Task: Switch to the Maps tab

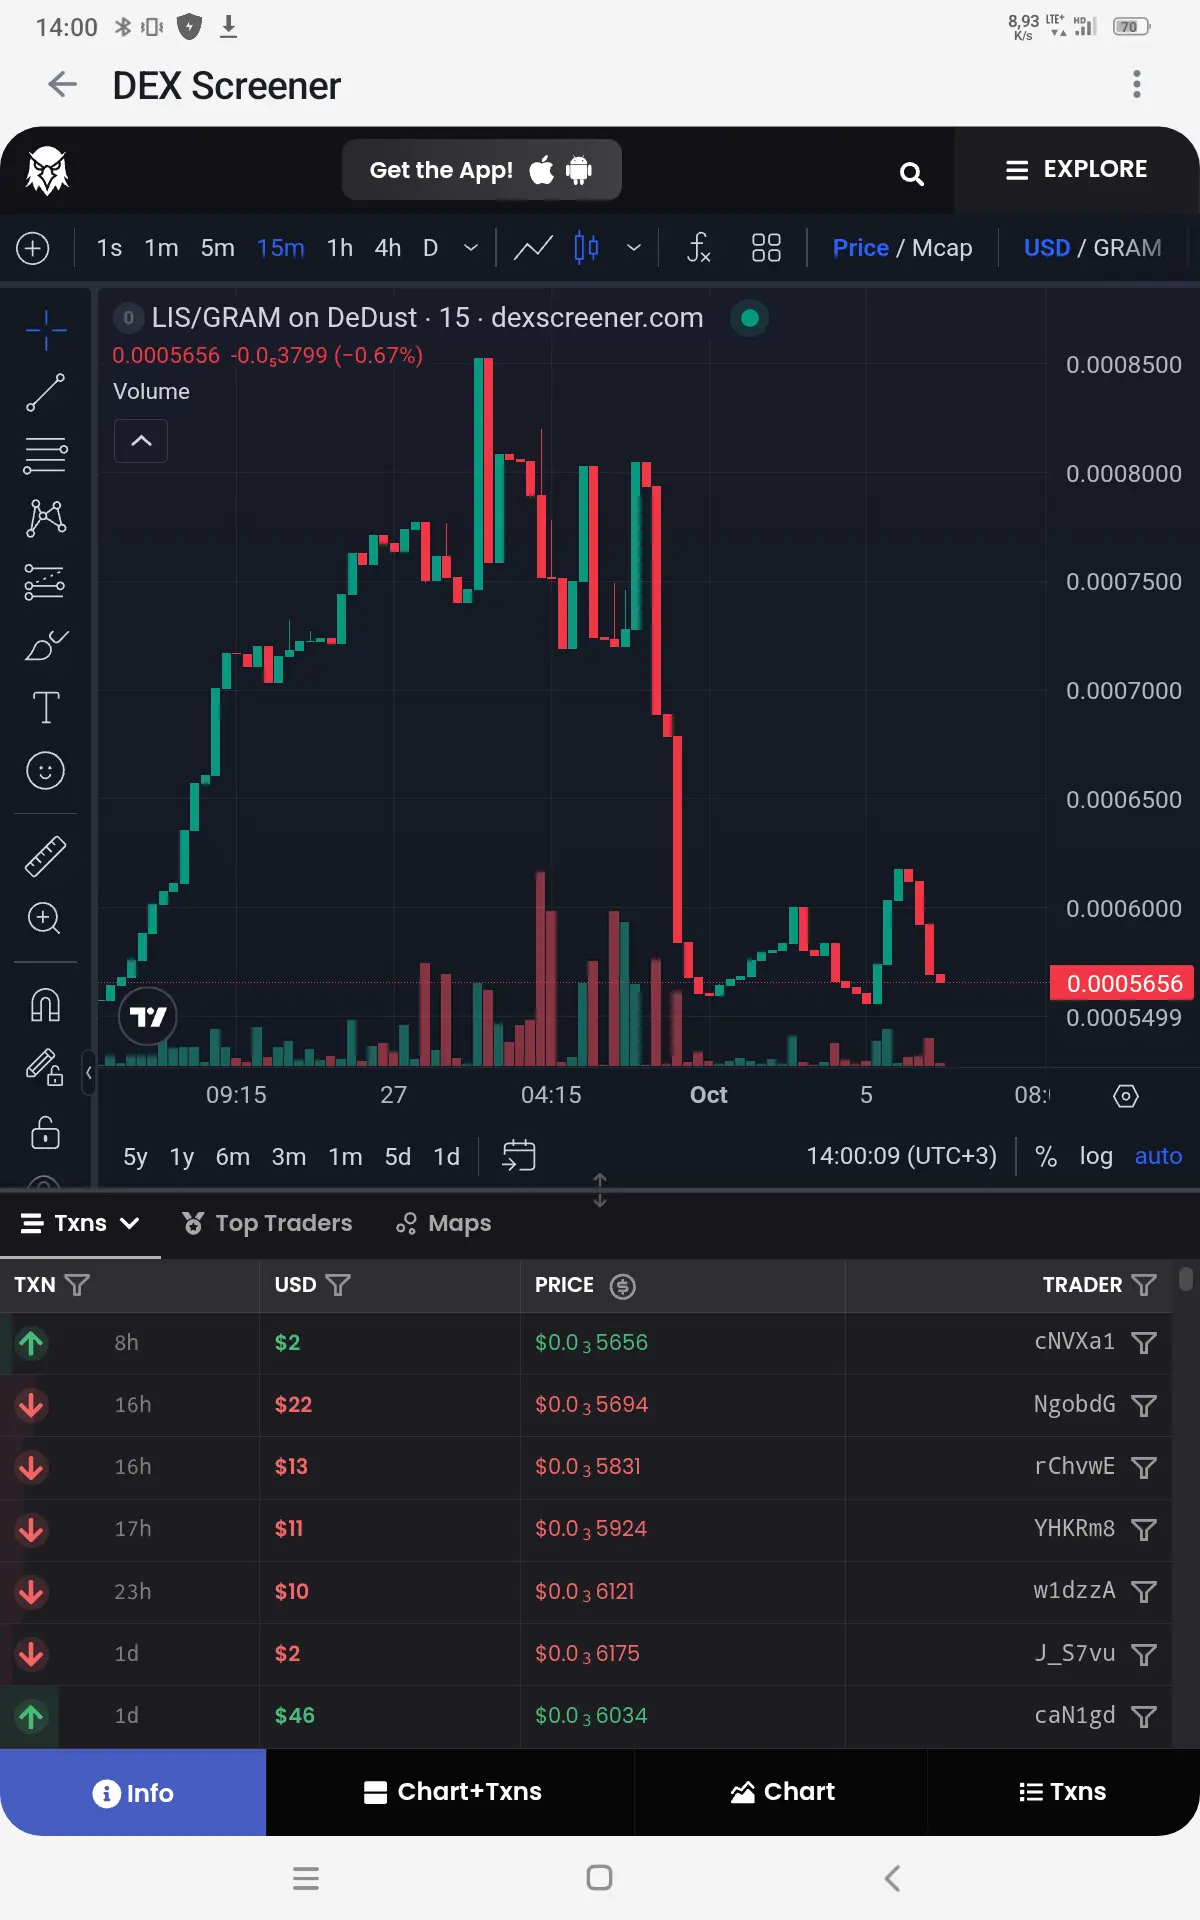Action: (x=444, y=1223)
